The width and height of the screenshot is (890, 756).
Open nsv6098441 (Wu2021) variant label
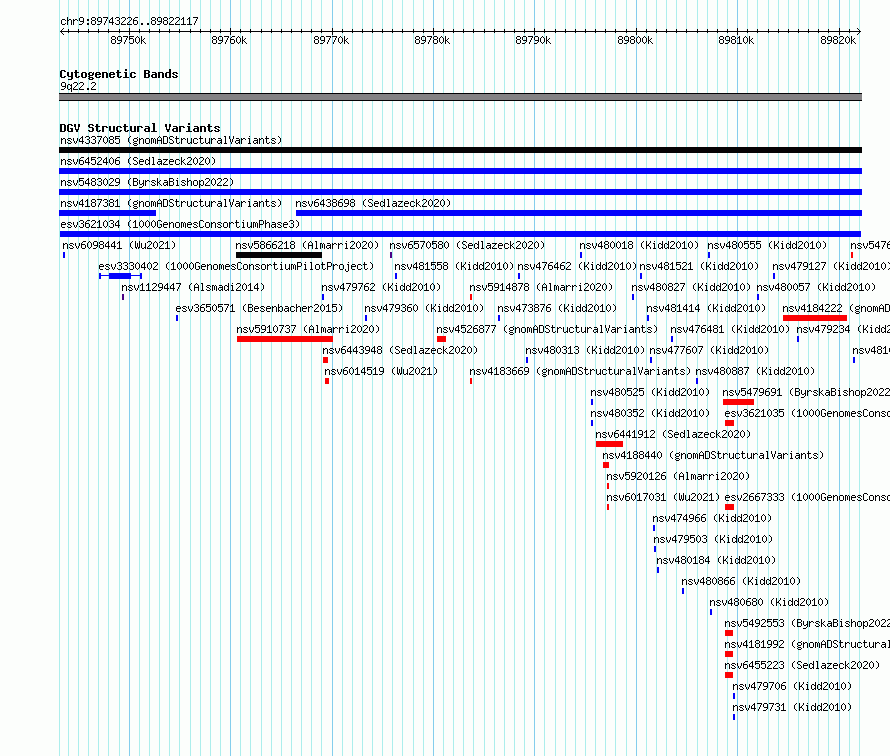click(119, 245)
